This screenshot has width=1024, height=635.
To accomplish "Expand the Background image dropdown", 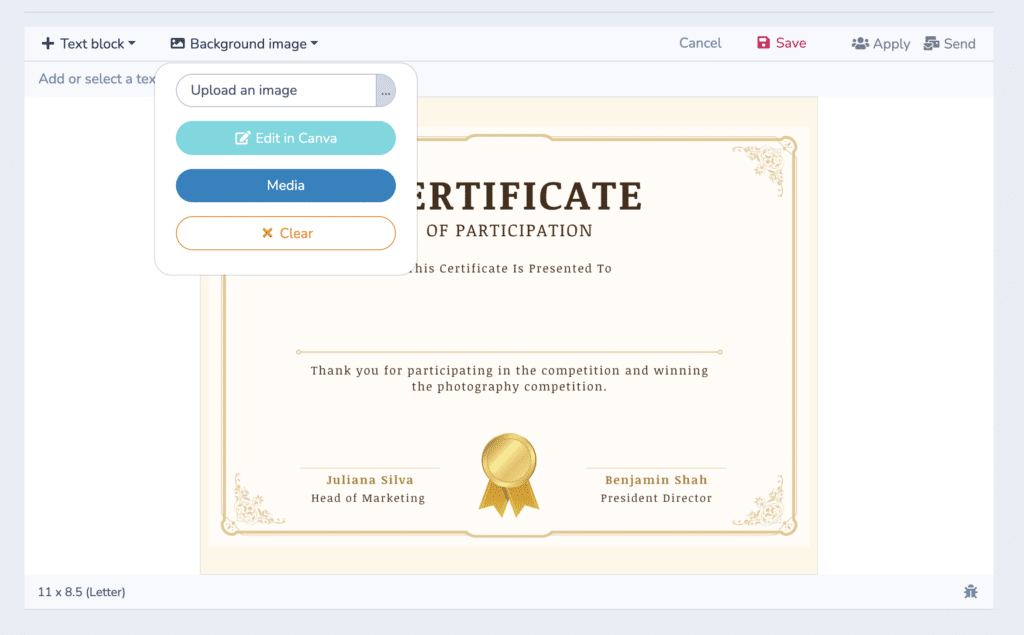I will point(245,43).
